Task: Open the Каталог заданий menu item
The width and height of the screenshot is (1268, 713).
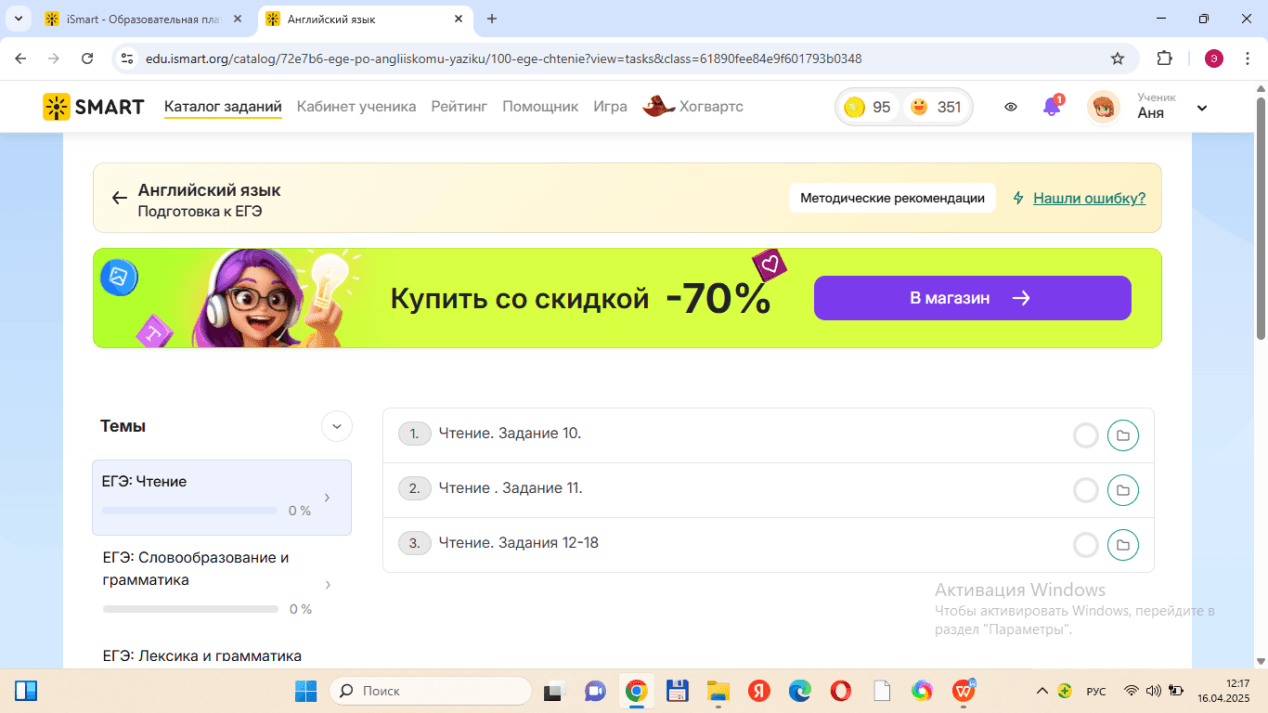Action: pyautogui.click(x=223, y=107)
